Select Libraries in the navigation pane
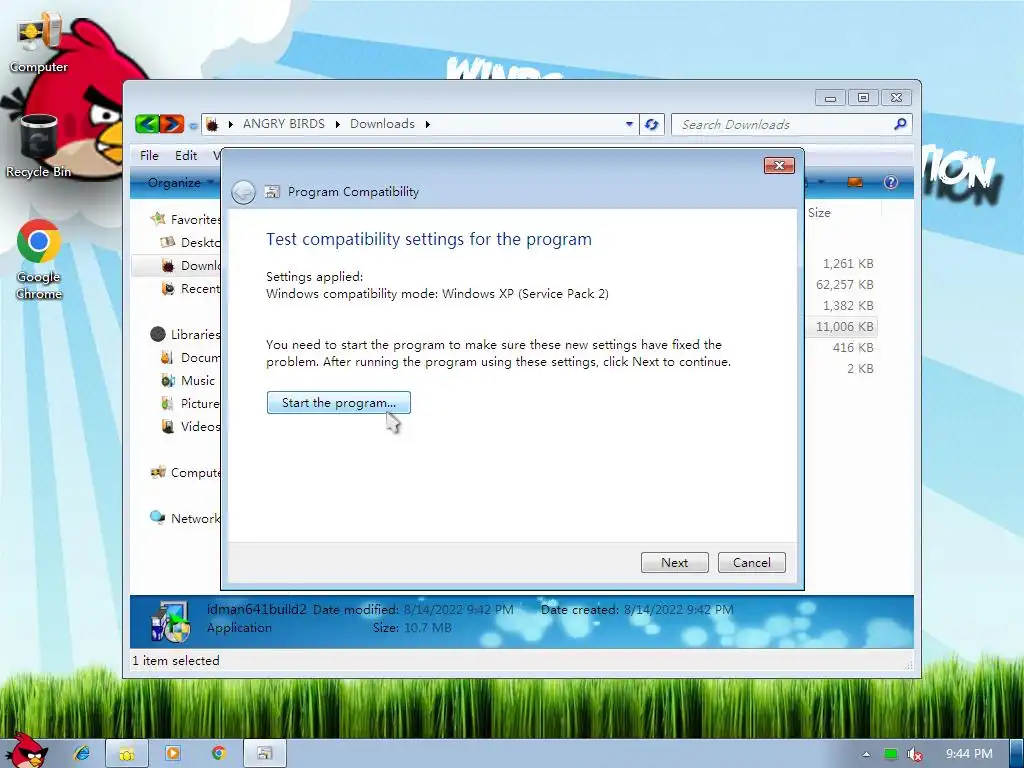 (185, 334)
